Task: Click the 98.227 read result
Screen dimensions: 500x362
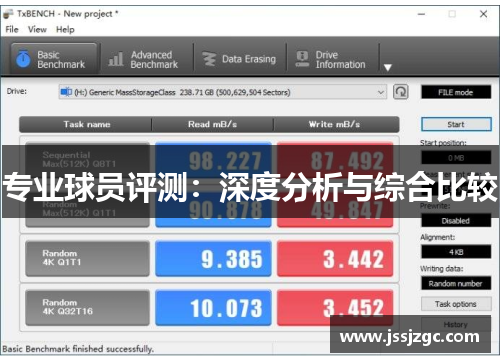Action: point(213,160)
